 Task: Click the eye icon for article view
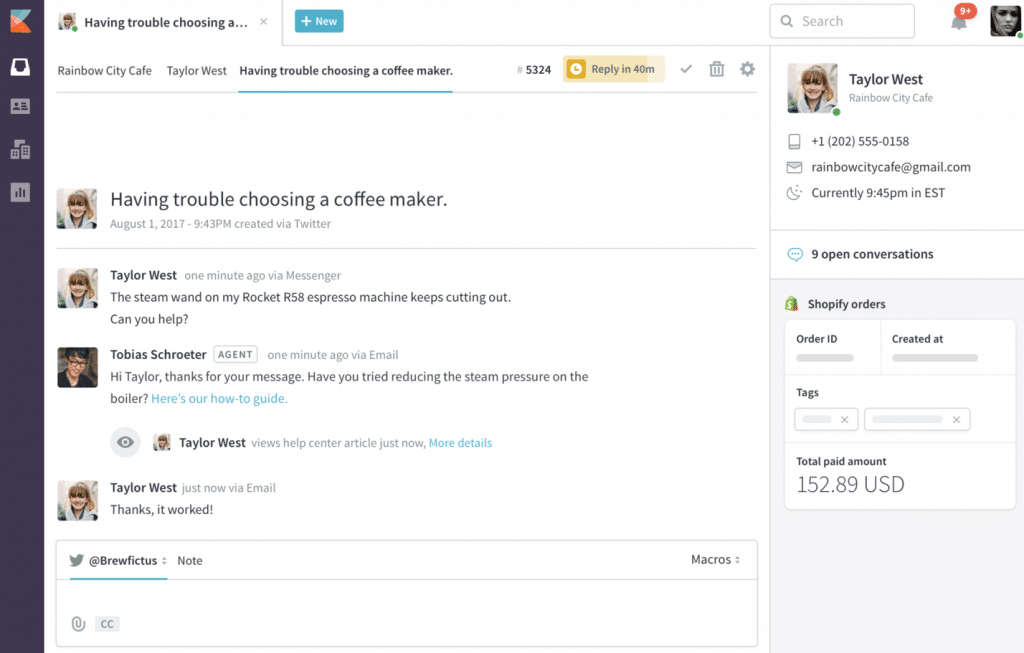point(125,442)
